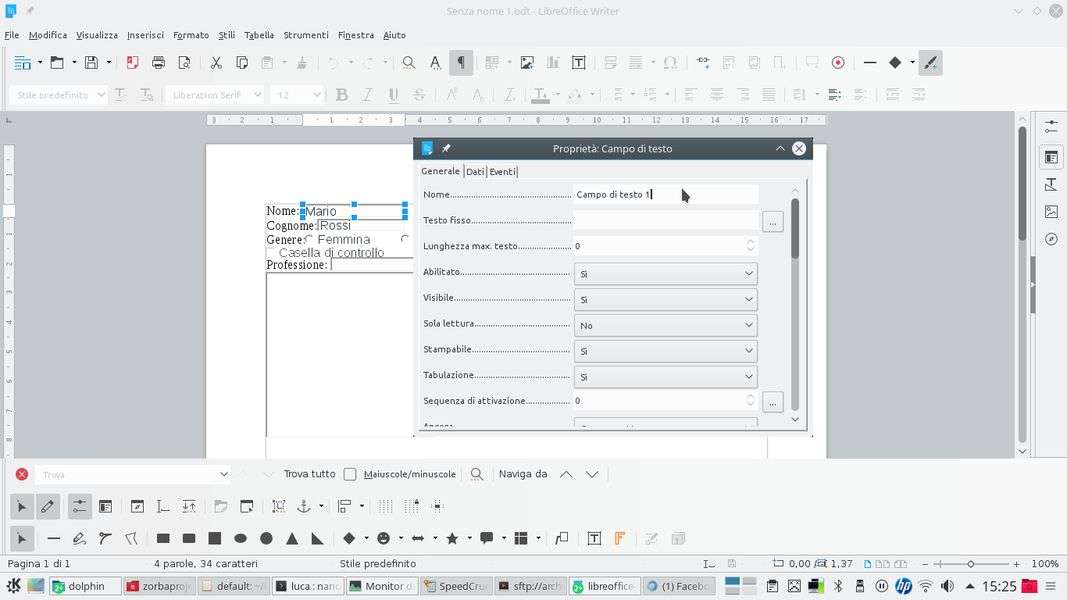Click the Insert Text Box icon in drawing toolbar
1067x600 pixels.
594,538
